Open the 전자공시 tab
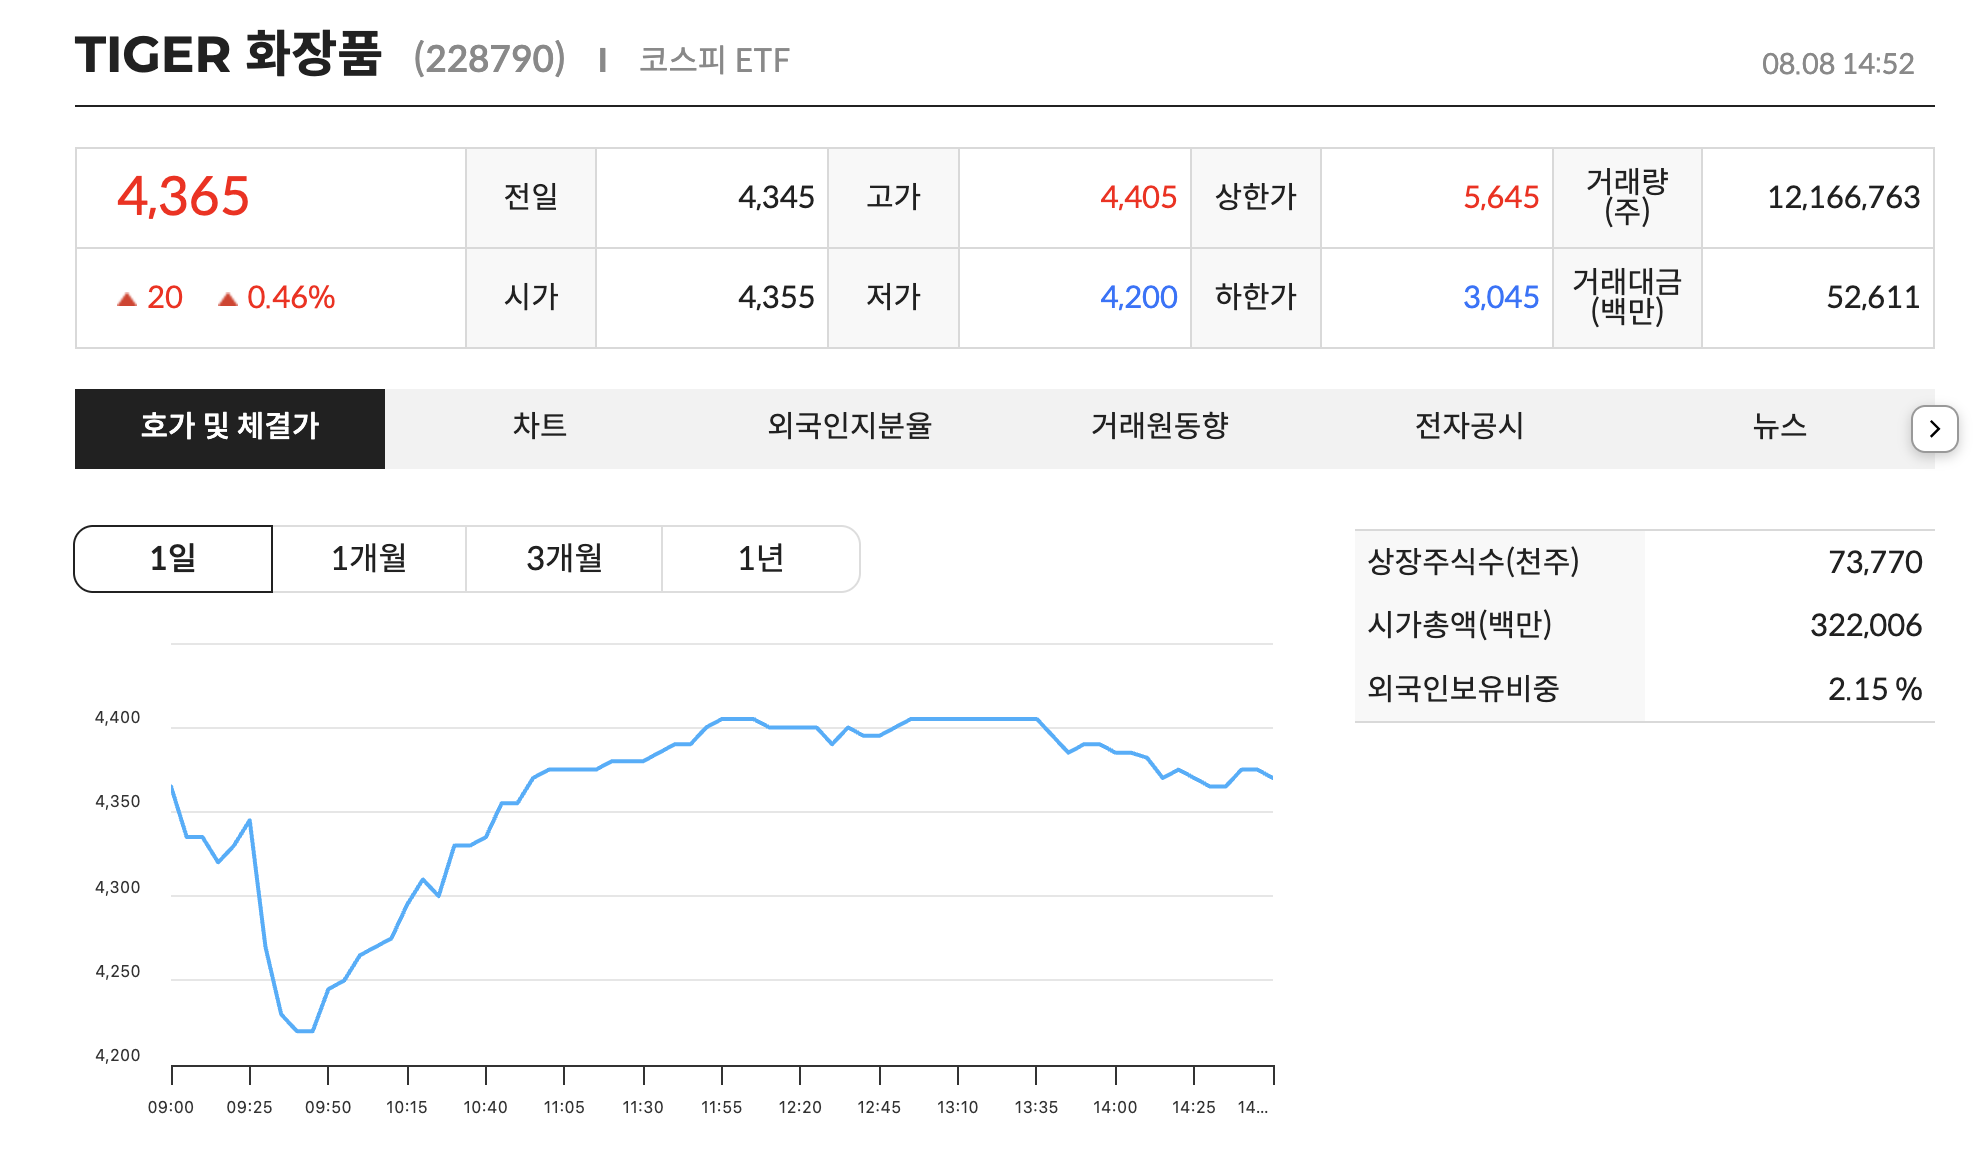This screenshot has width=1988, height=1162. tap(1468, 428)
